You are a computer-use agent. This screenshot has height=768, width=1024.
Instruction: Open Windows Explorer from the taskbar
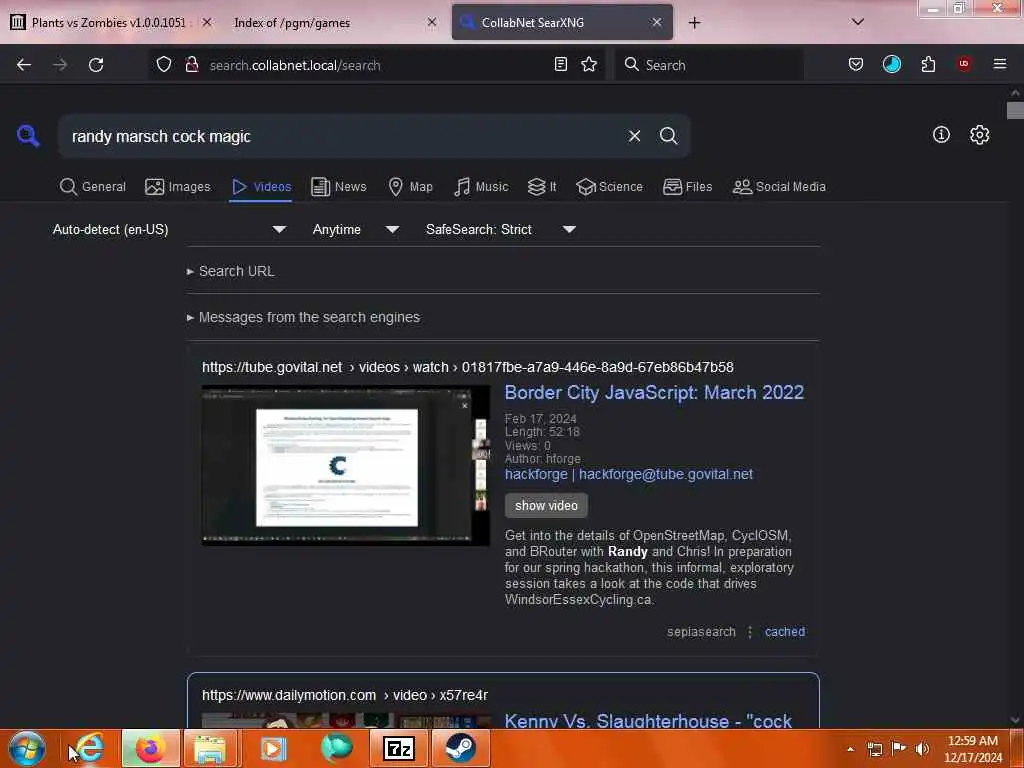210,748
